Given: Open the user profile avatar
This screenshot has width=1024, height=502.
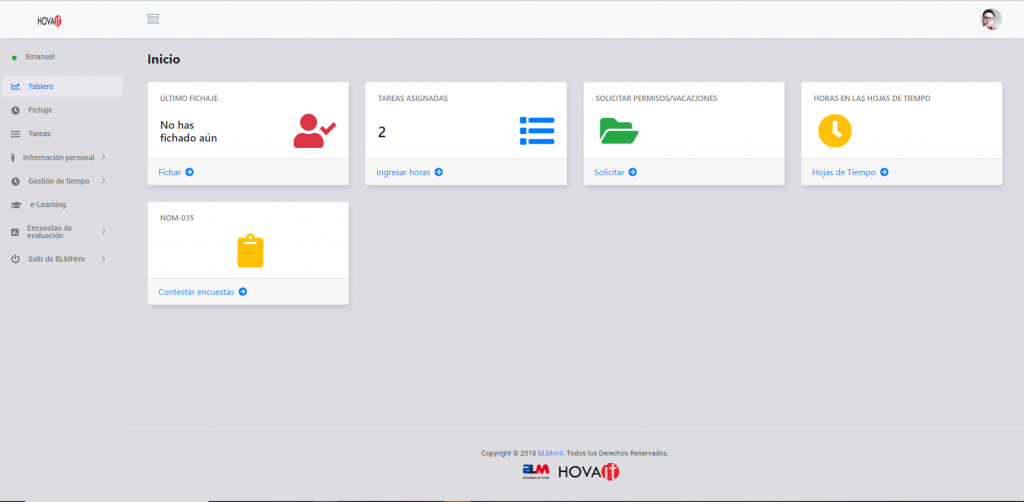Looking at the screenshot, I should tap(991, 19).
